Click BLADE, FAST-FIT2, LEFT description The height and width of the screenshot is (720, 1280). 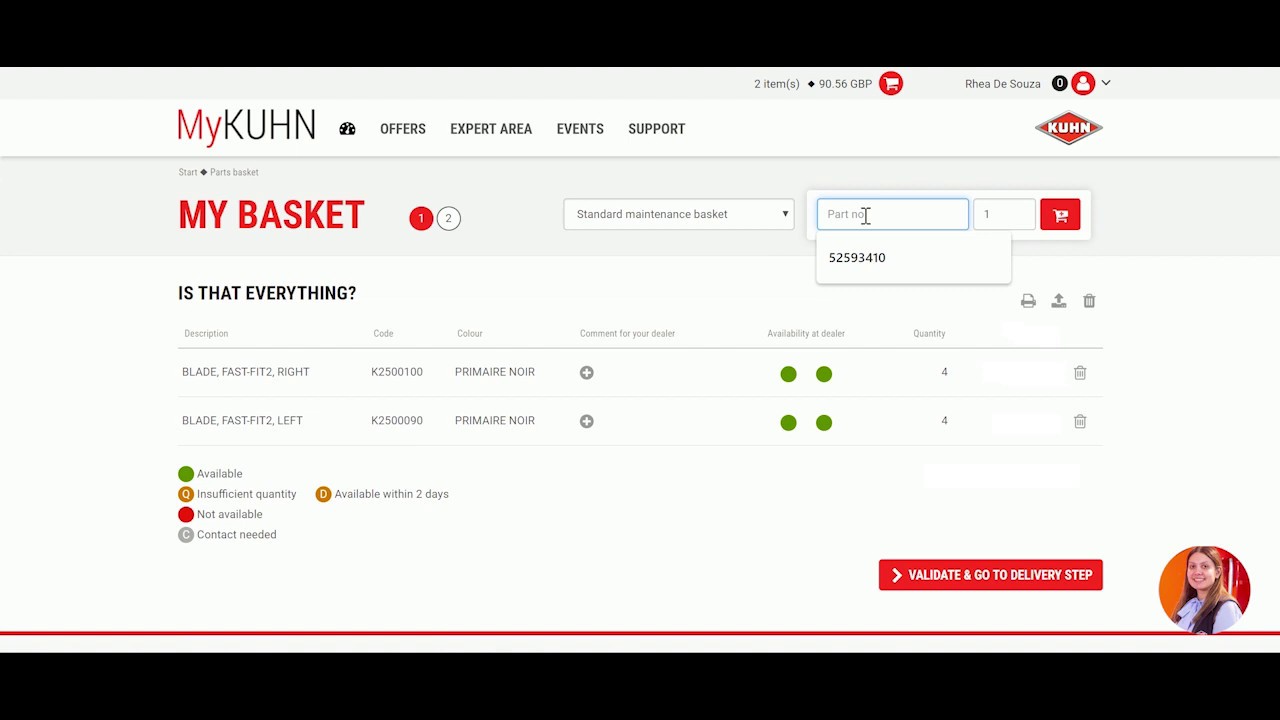click(242, 421)
